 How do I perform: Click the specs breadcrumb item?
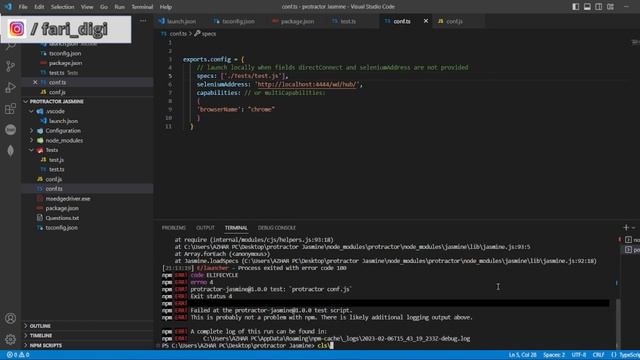tap(205, 34)
